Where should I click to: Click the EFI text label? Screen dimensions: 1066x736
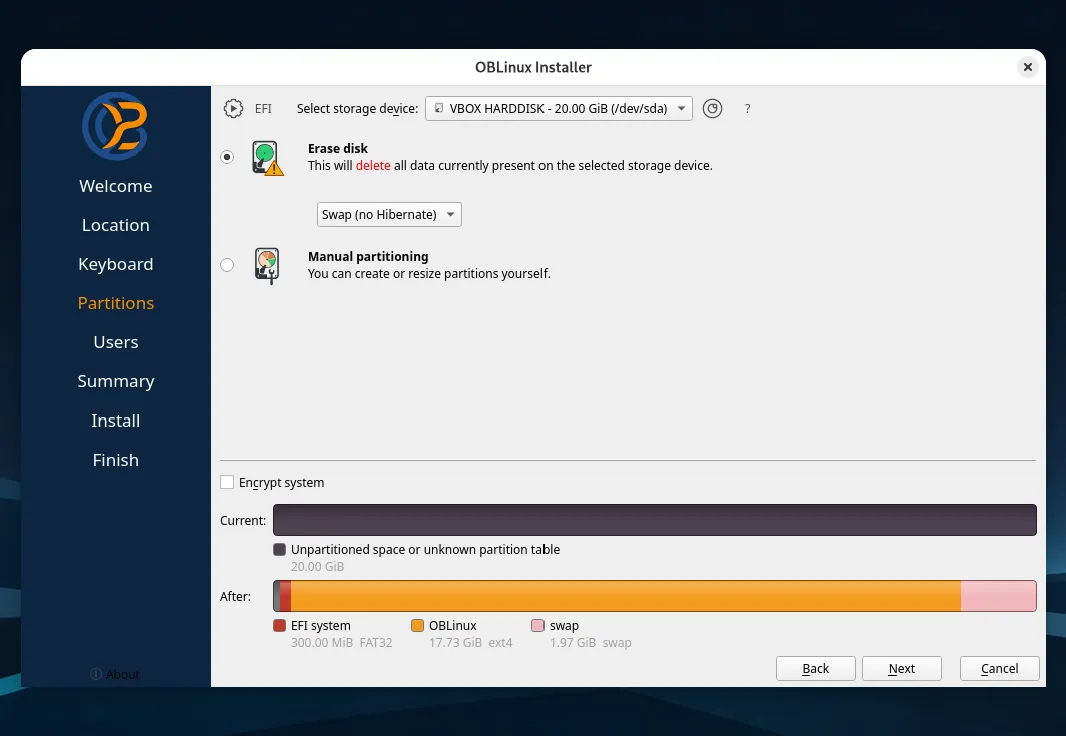click(x=263, y=109)
